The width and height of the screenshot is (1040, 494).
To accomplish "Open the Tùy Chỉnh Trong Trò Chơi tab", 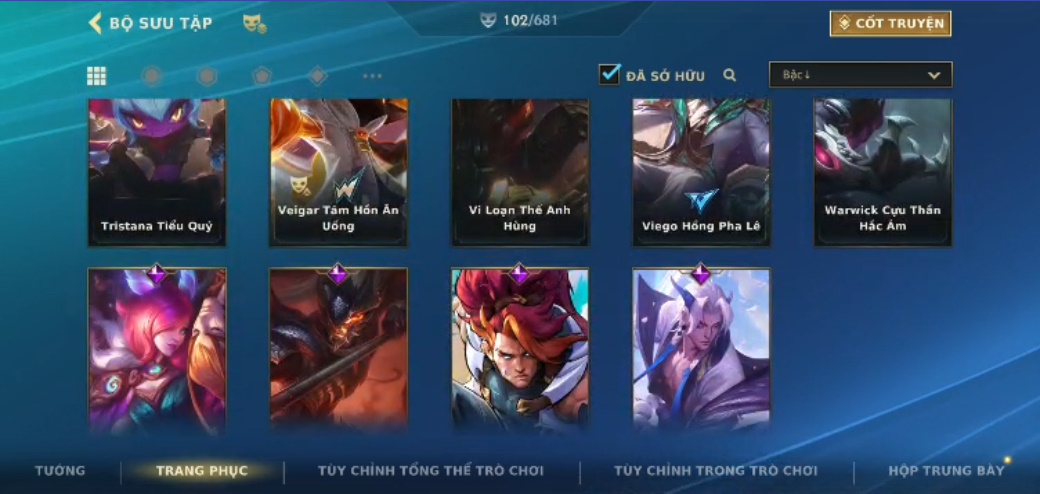I will [716, 471].
